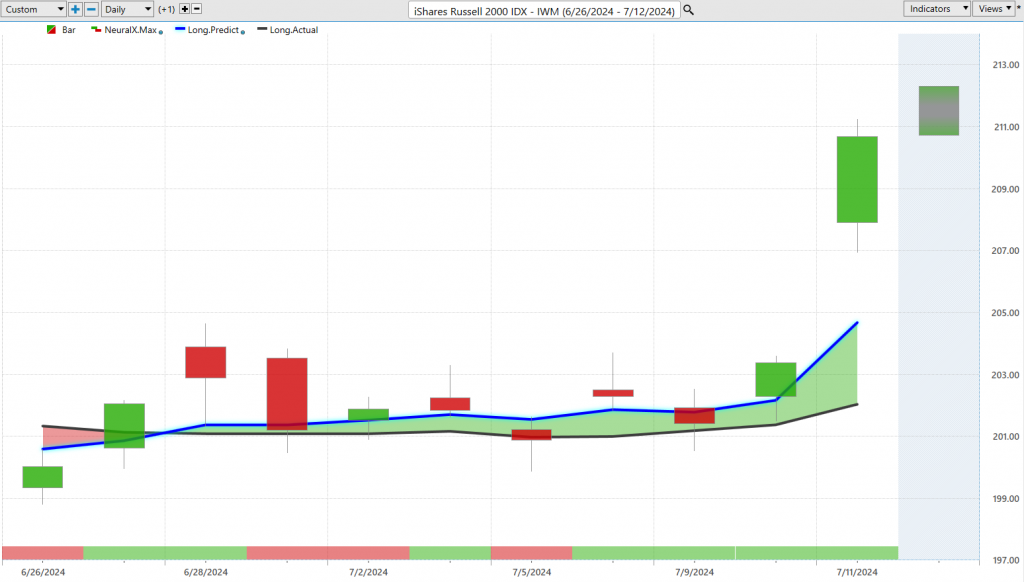Click the 205.00 price axis label
This screenshot has width=1024, height=582.
(1006, 313)
